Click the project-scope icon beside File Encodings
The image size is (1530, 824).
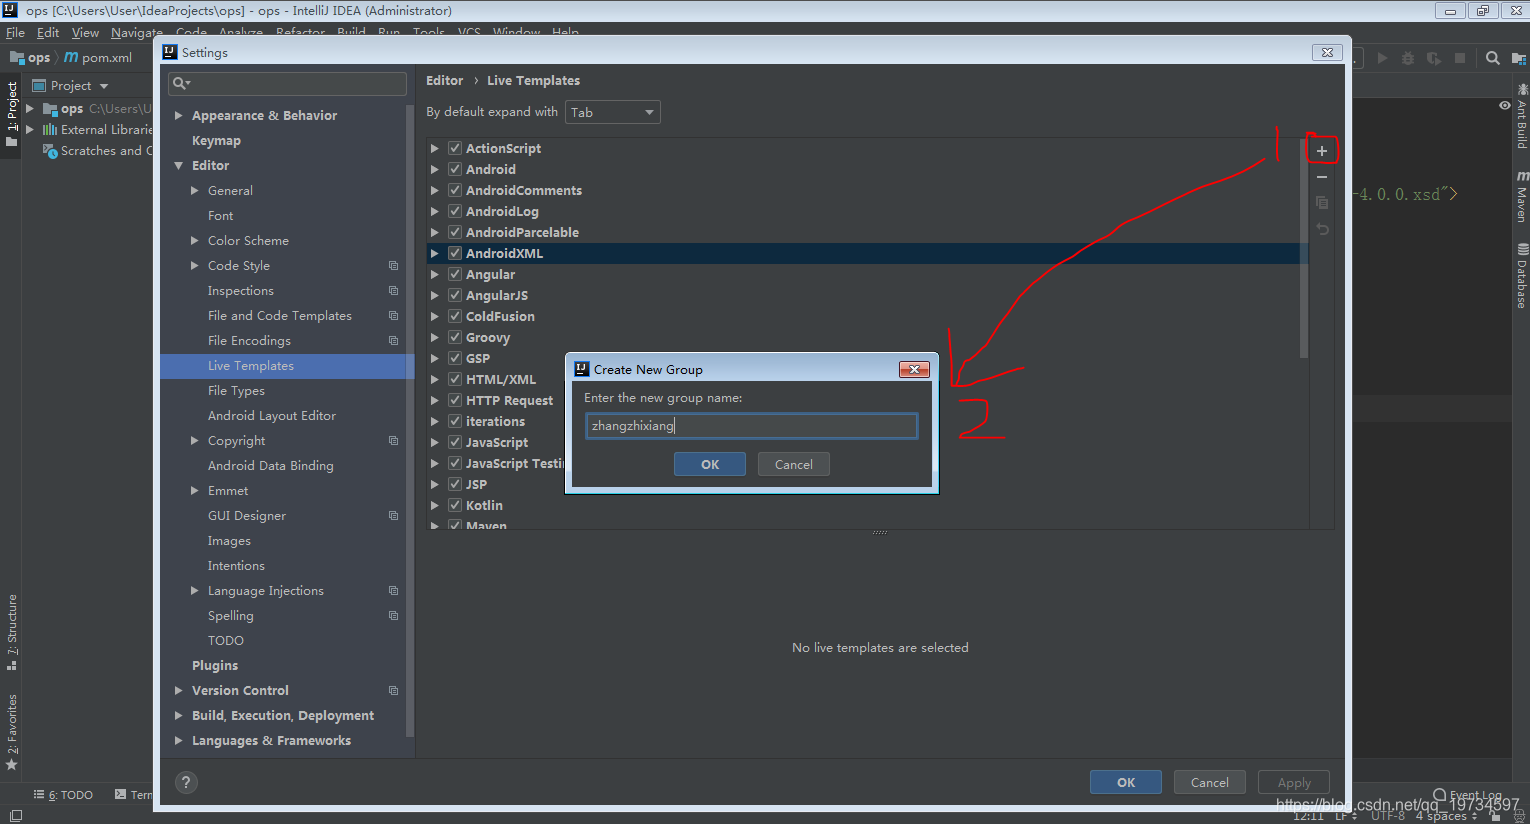click(x=393, y=341)
